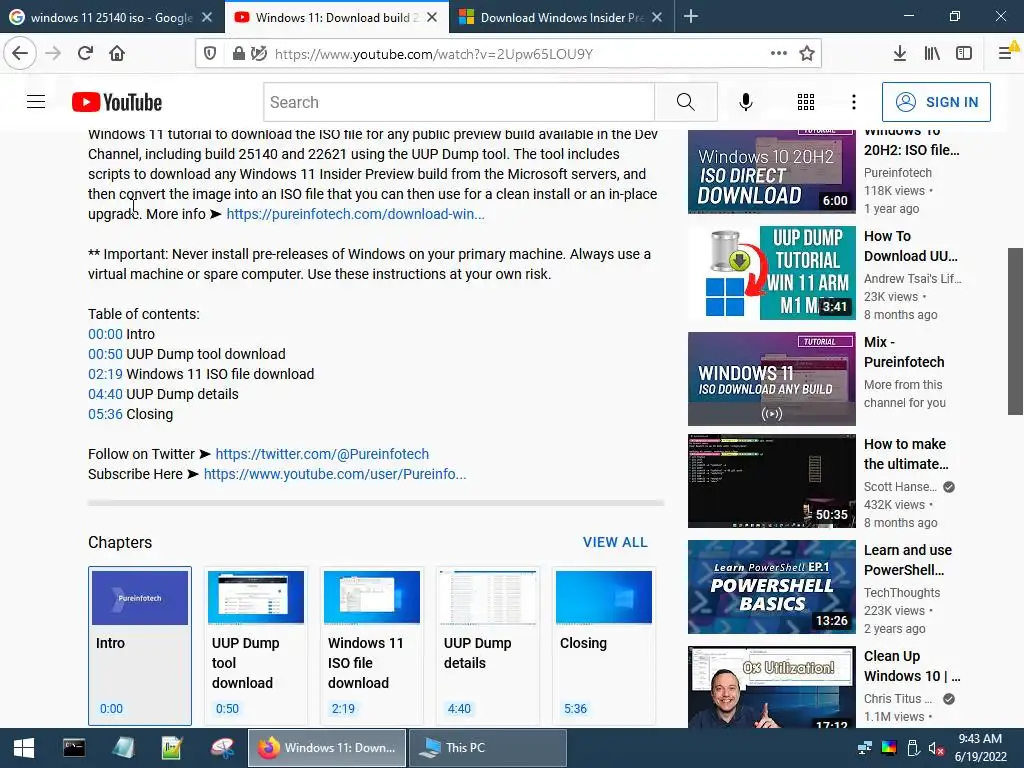Open This PC from the taskbar
Image resolution: width=1024 pixels, height=768 pixels.
[x=487, y=748]
